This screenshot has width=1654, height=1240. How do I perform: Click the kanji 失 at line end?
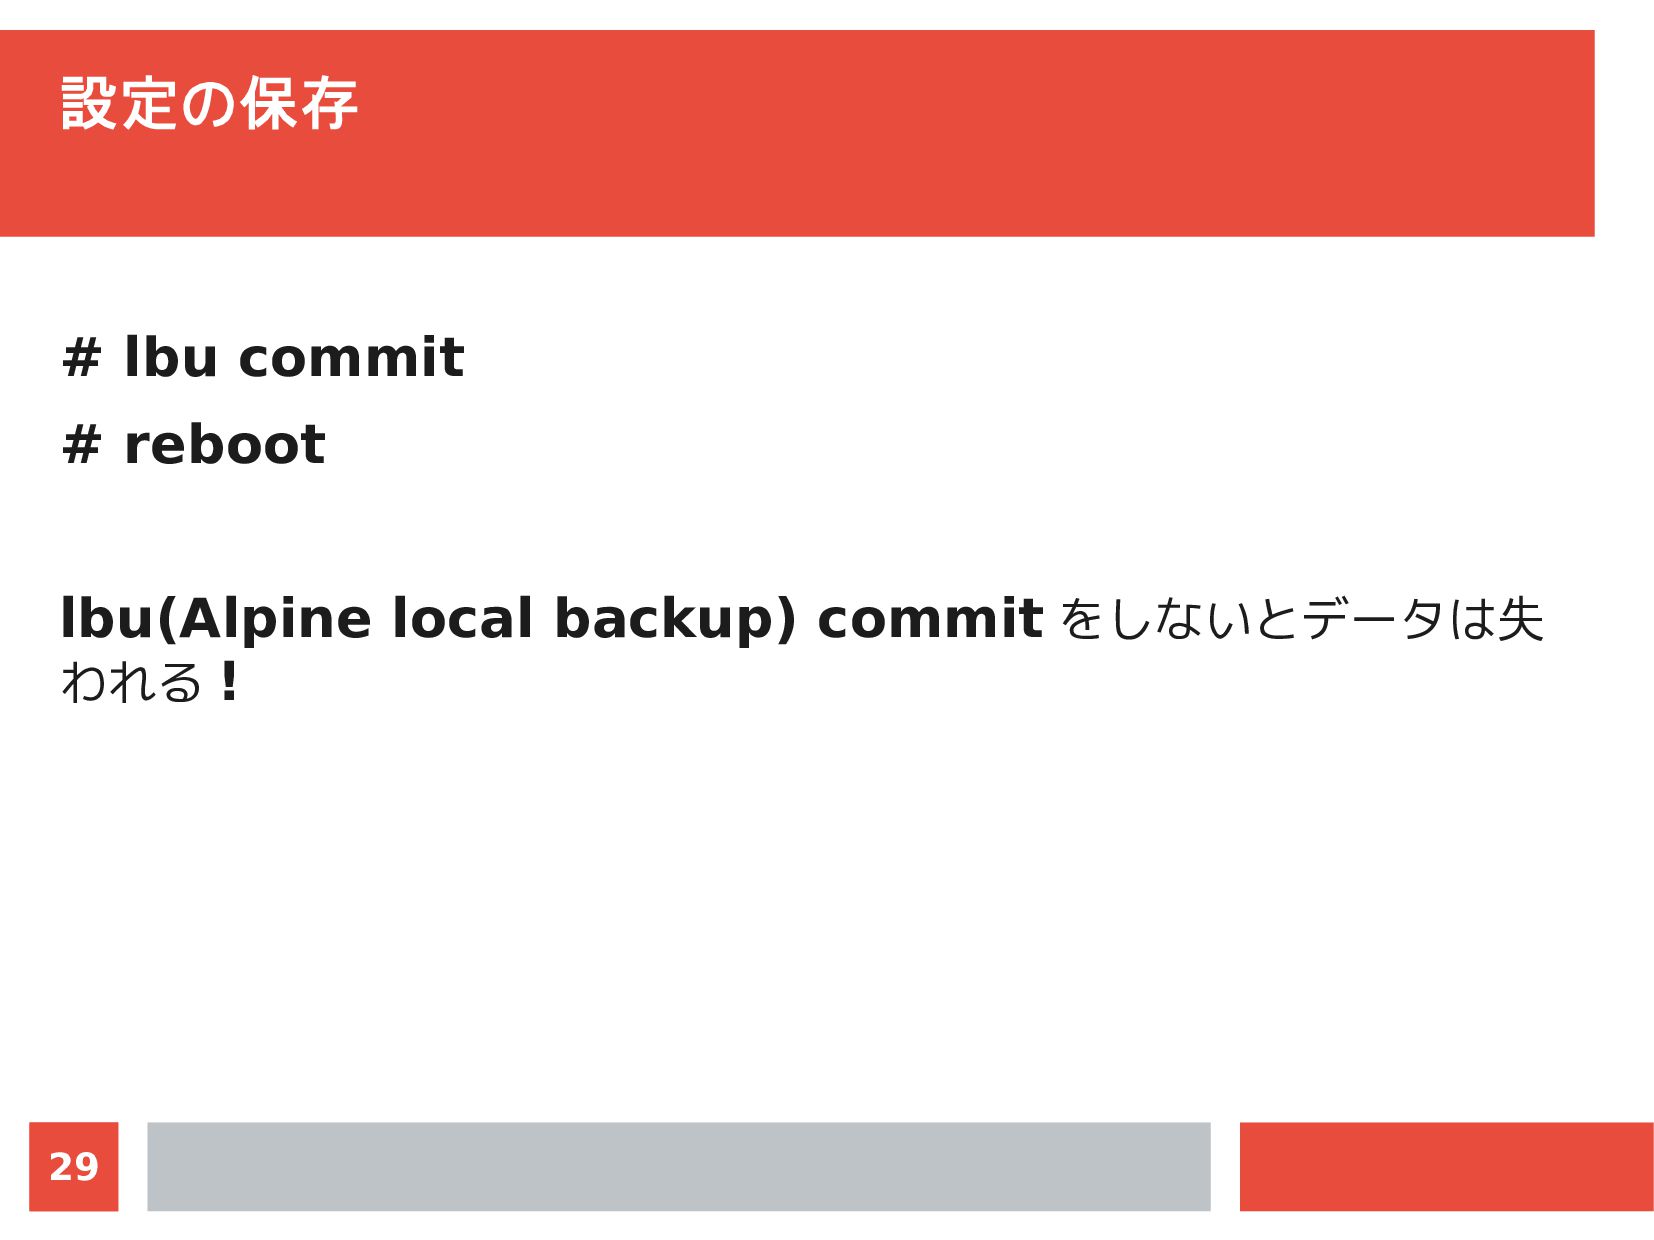coord(1520,619)
